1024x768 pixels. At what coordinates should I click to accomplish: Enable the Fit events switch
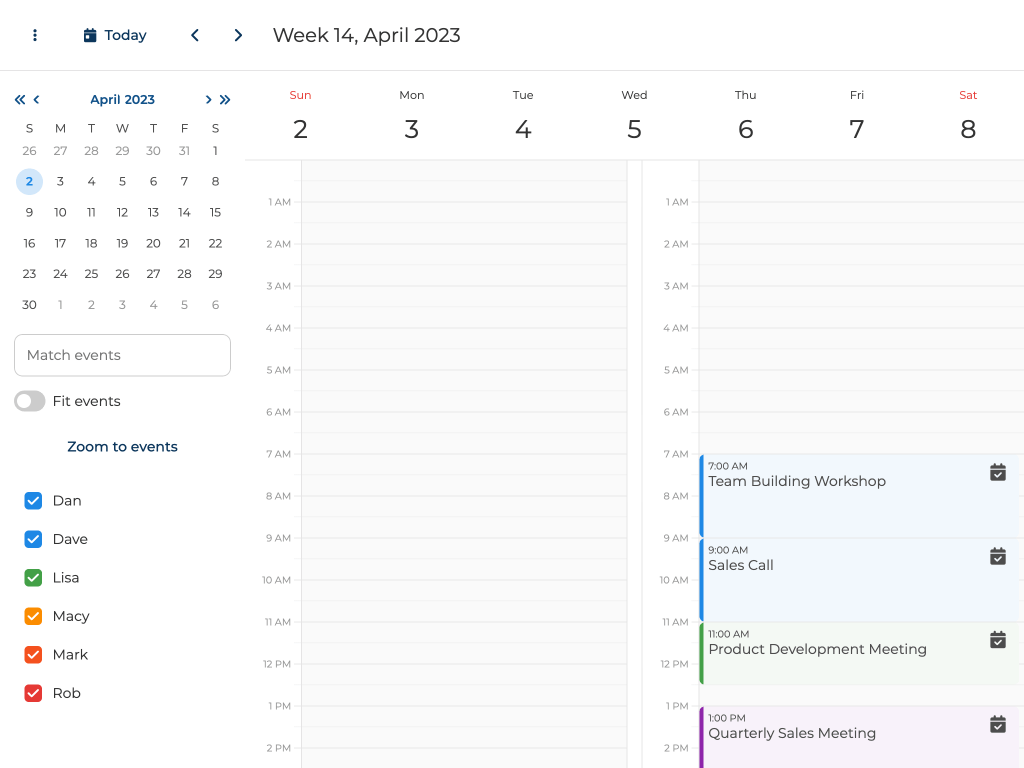[x=30, y=401]
